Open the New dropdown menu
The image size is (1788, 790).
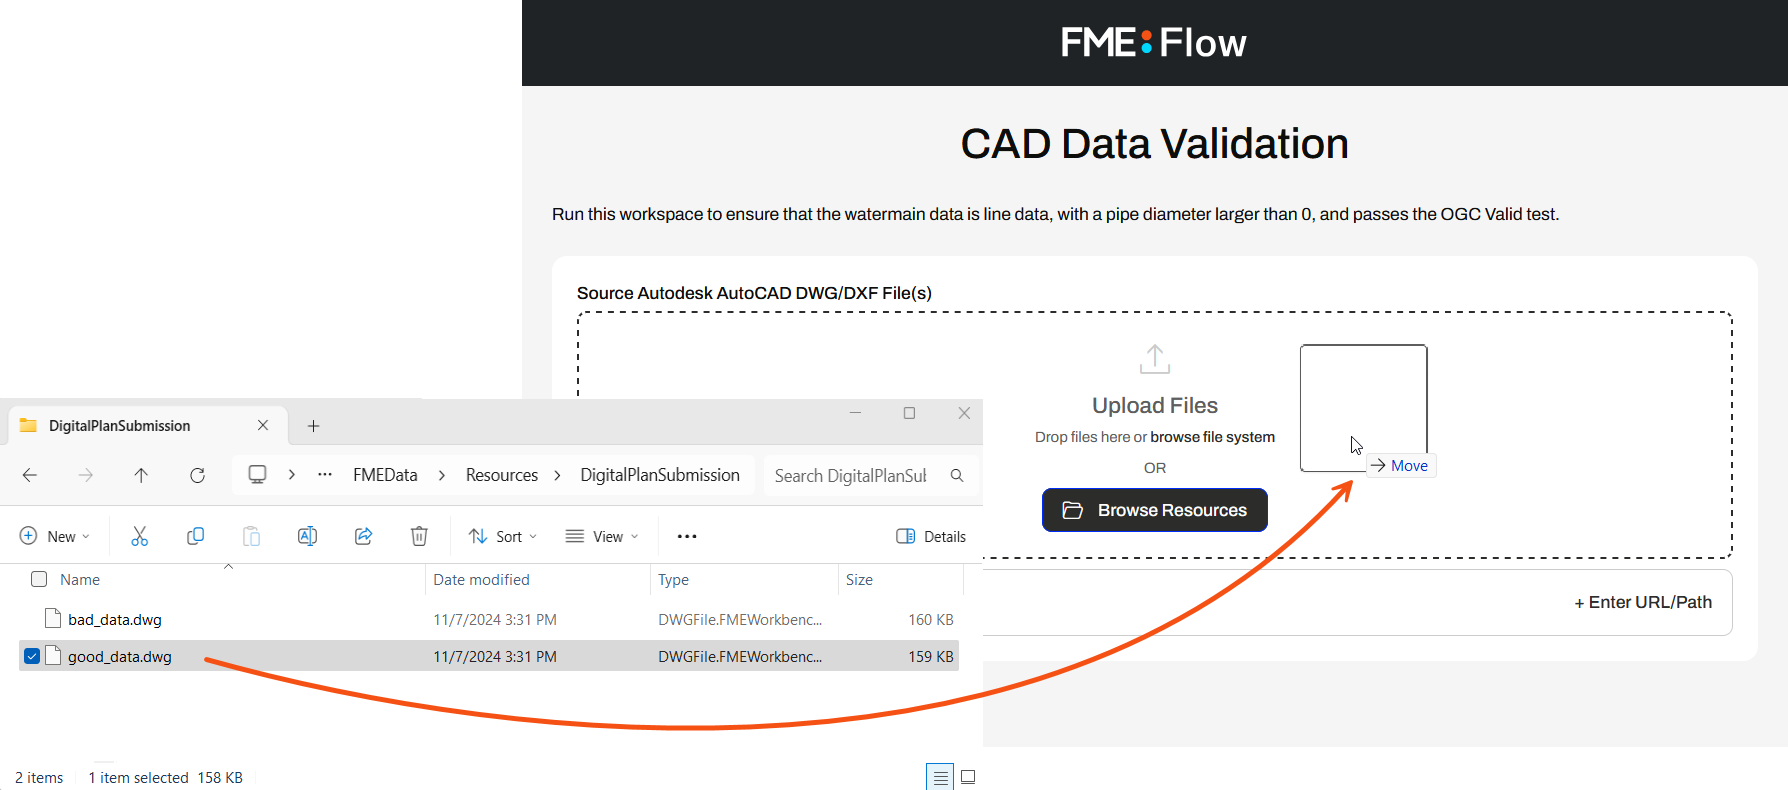[55, 536]
